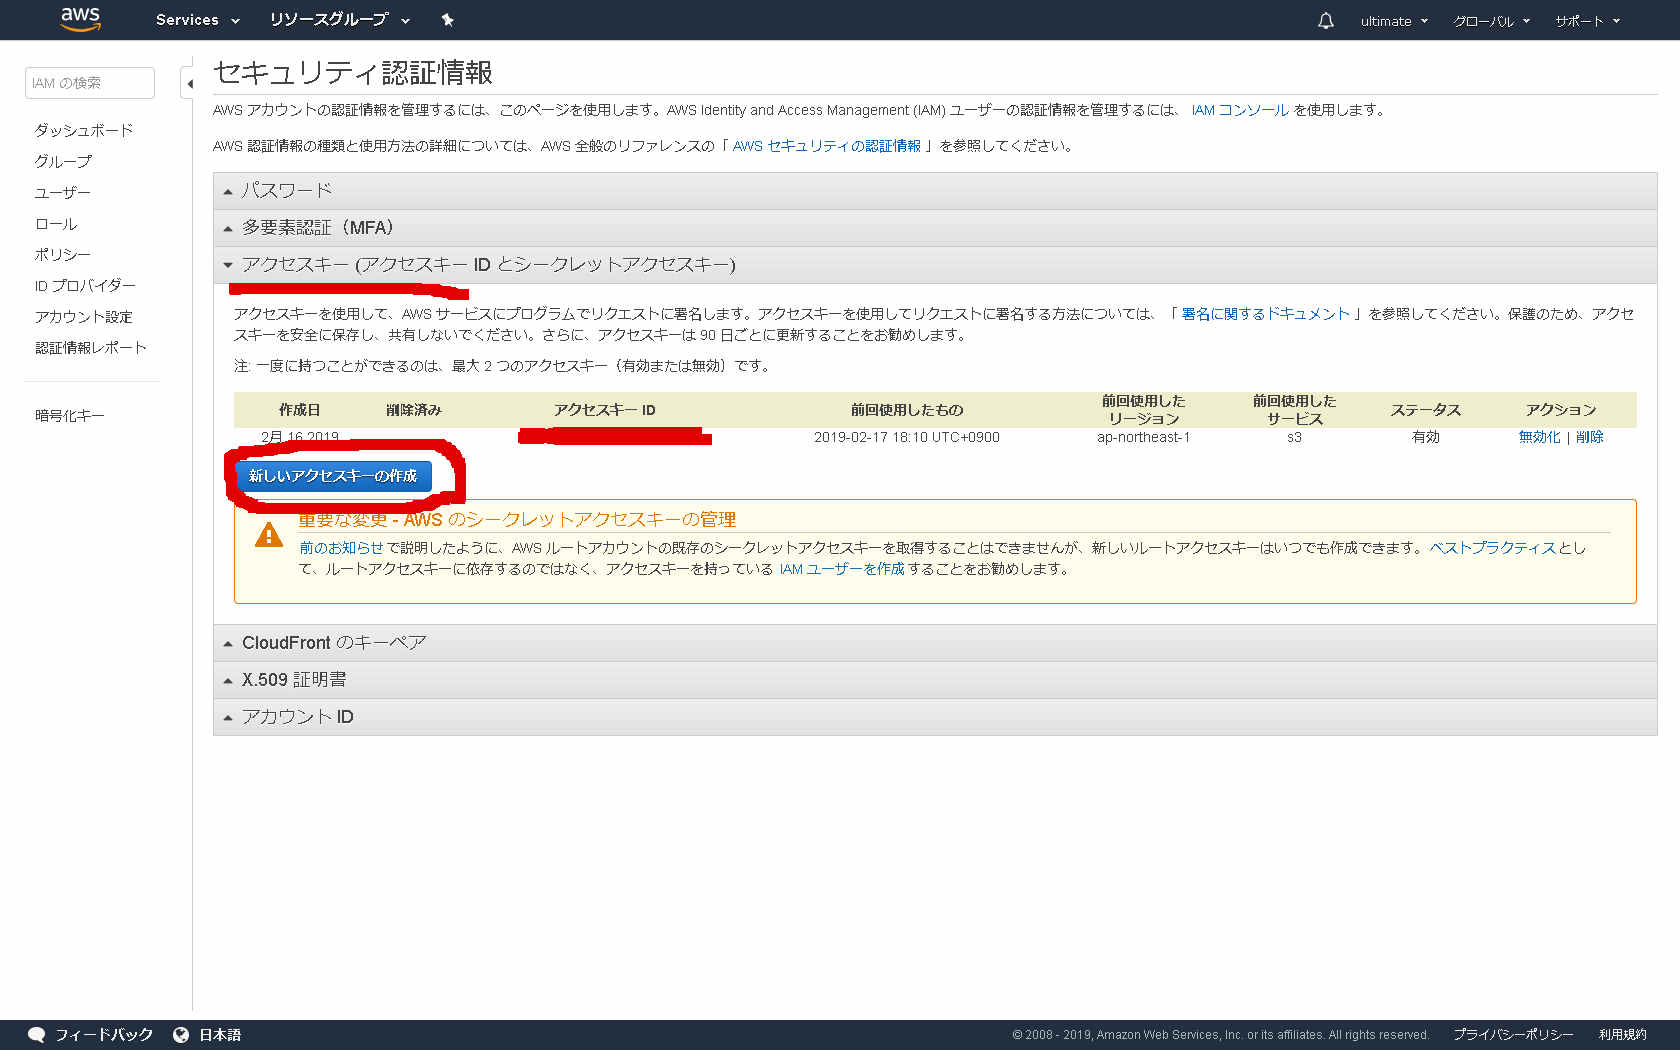Click the feedback speech bubble icon
Screen dimensions: 1680x1050
pyautogui.click(x=36, y=1035)
